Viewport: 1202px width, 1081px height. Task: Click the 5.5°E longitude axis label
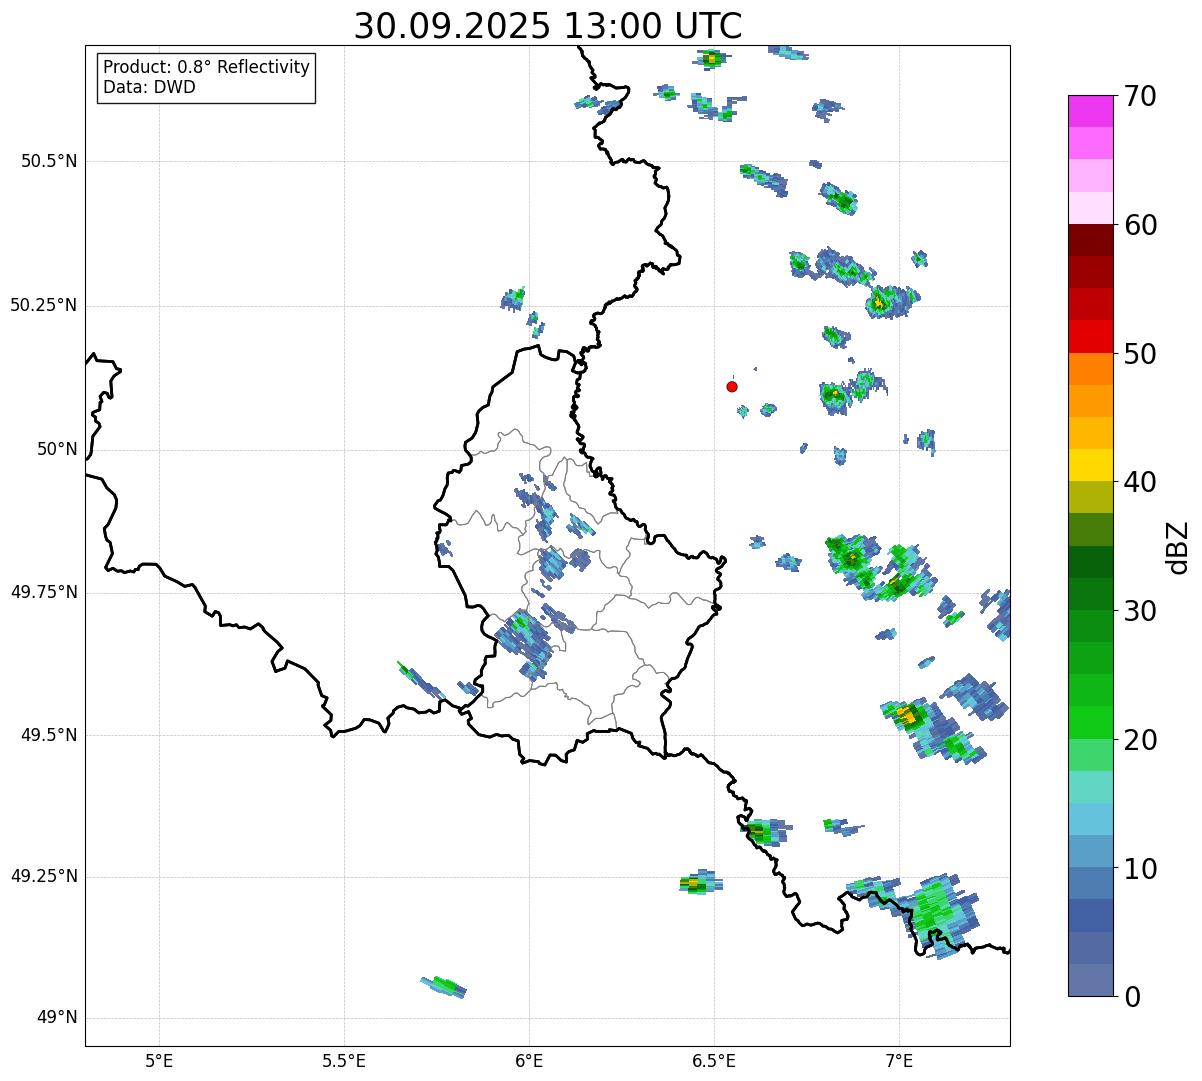(344, 1060)
